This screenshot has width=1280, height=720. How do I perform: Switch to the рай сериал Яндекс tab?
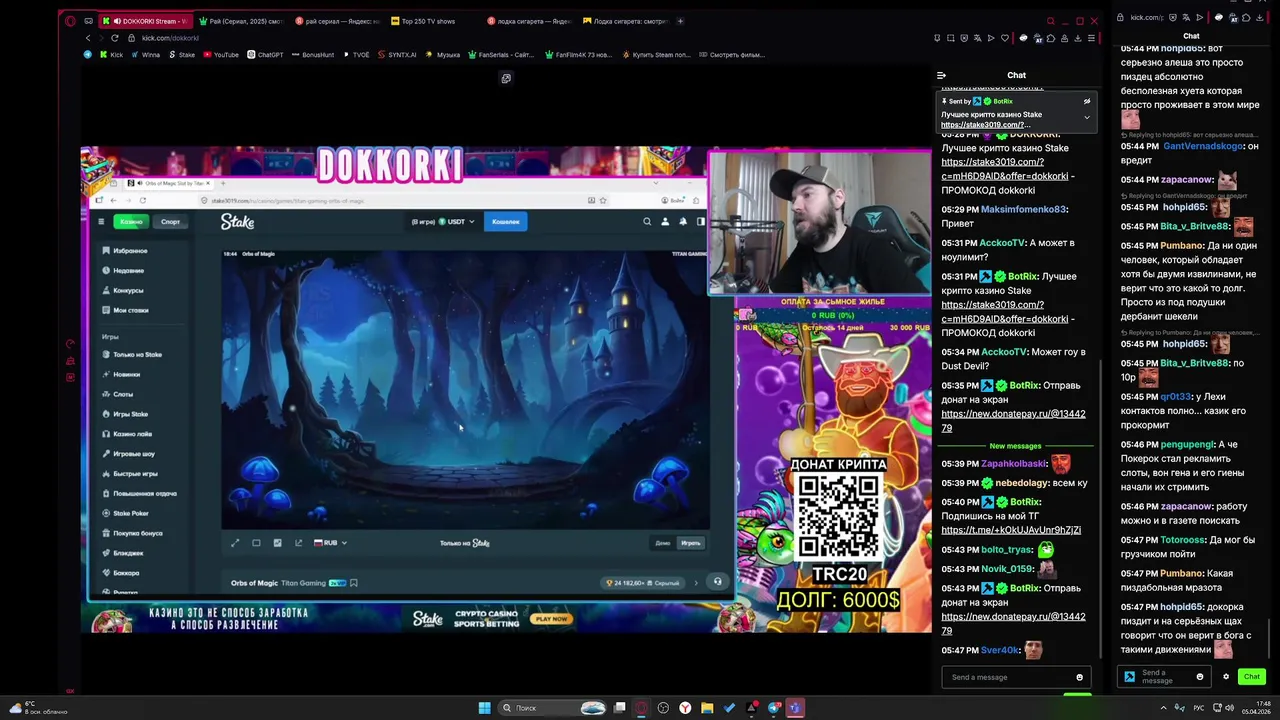(x=337, y=21)
